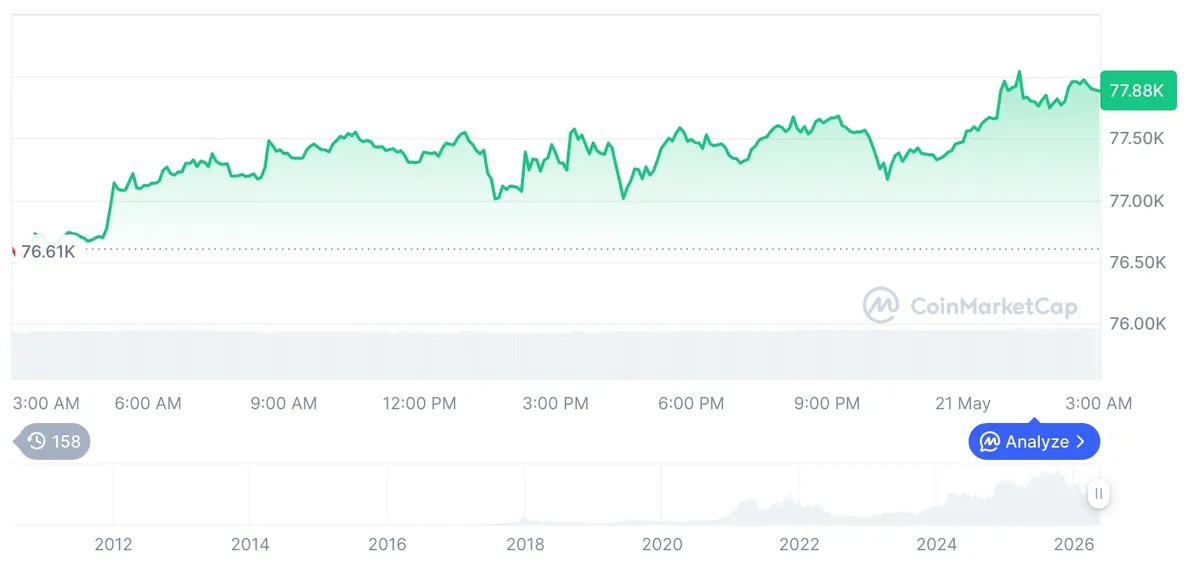Click the pause handle on the range slider

point(1098,493)
